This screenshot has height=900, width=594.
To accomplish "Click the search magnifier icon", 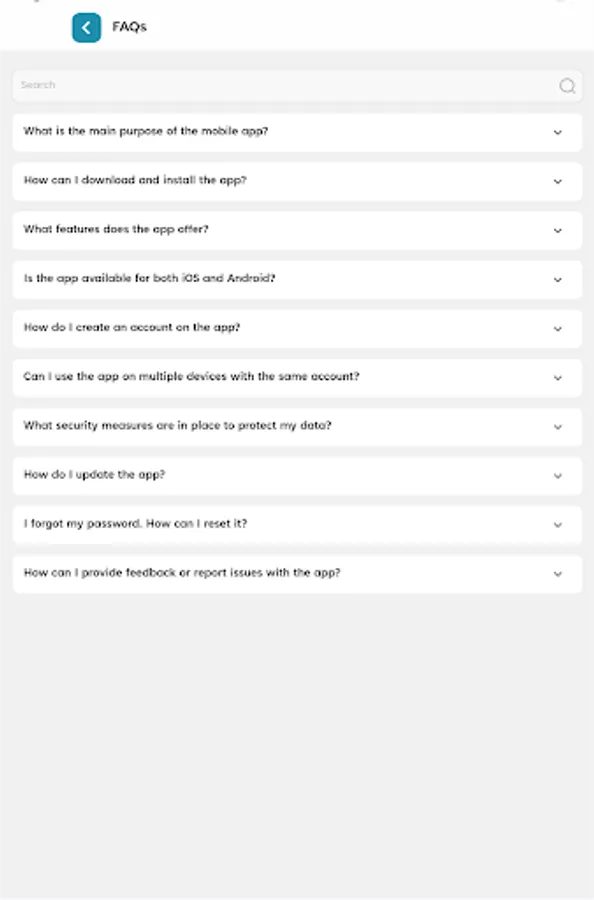I will pyautogui.click(x=567, y=85).
